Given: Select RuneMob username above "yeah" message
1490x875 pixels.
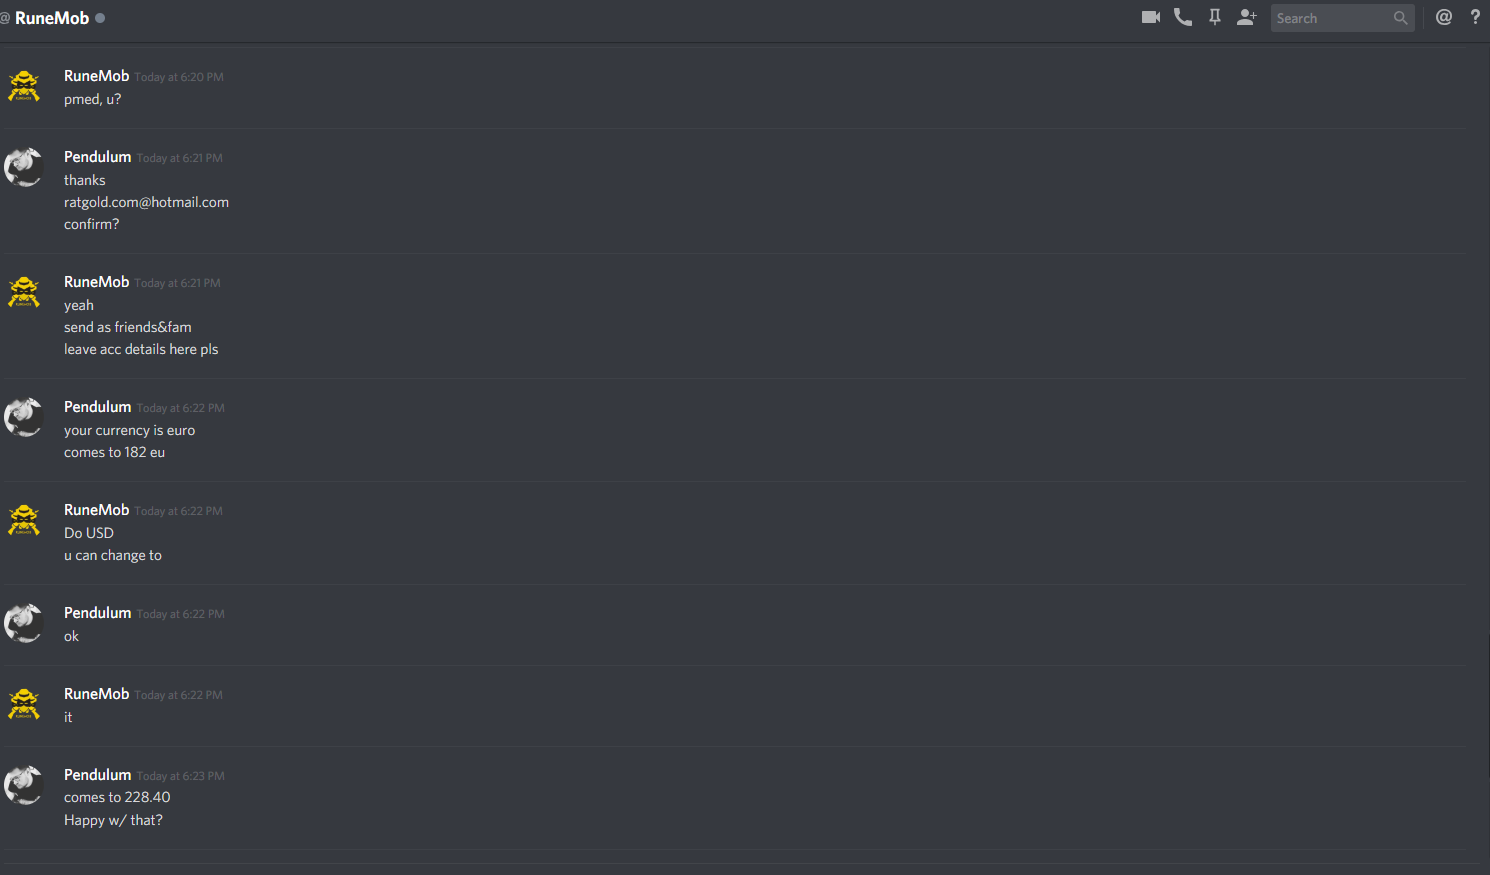Looking at the screenshot, I should [x=97, y=282].
